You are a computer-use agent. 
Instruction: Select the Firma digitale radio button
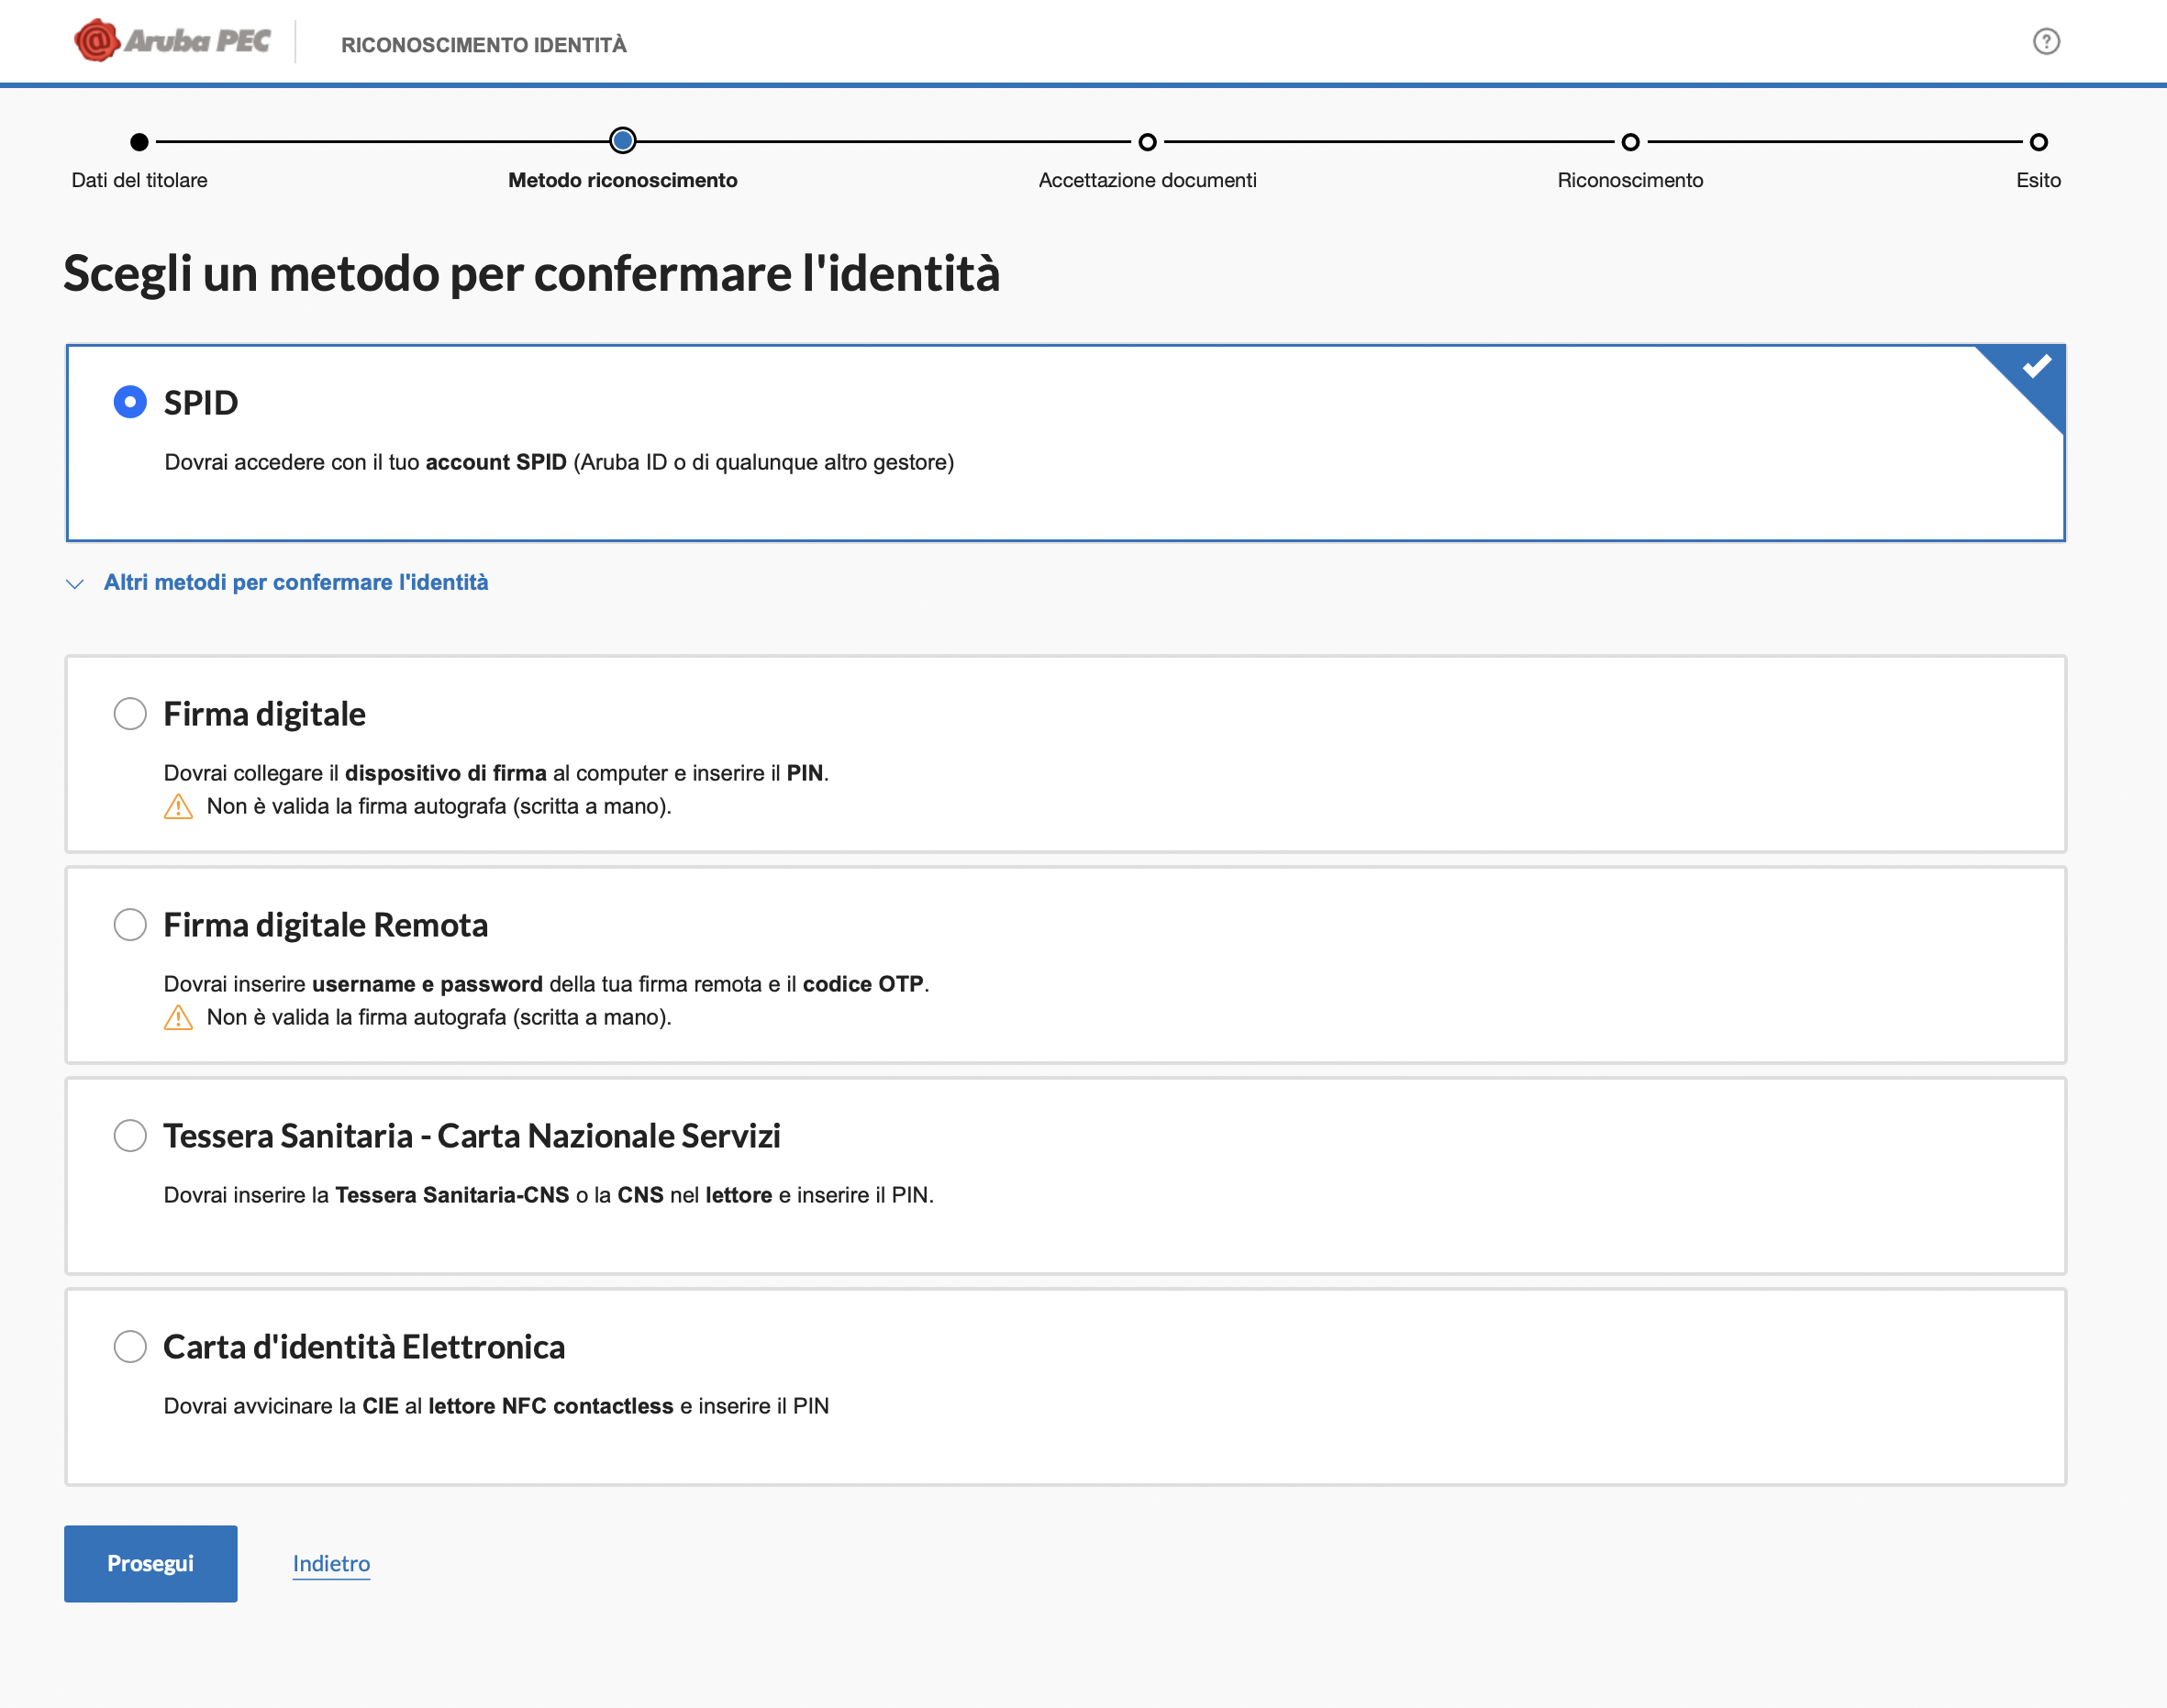(x=130, y=714)
